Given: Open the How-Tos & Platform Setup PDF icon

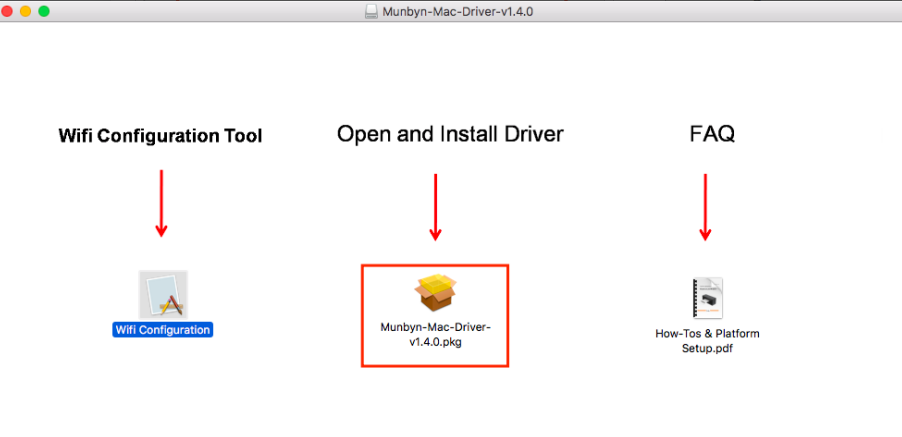Looking at the screenshot, I should click(x=707, y=298).
